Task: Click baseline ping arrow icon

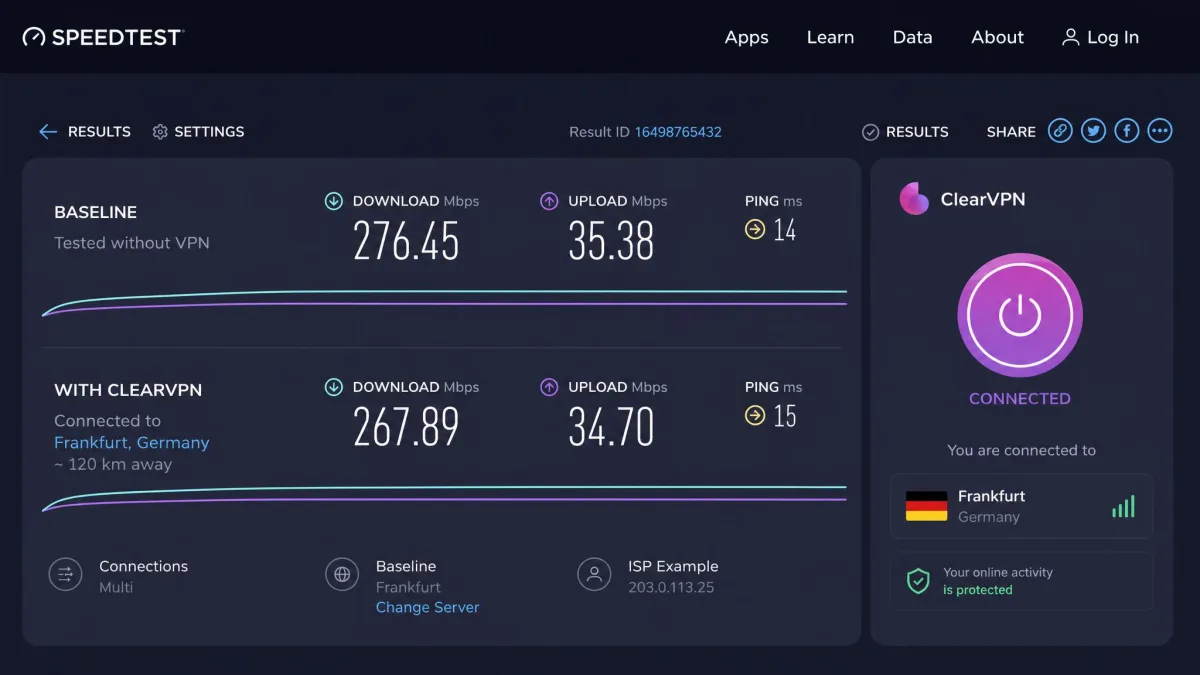Action: 755,230
